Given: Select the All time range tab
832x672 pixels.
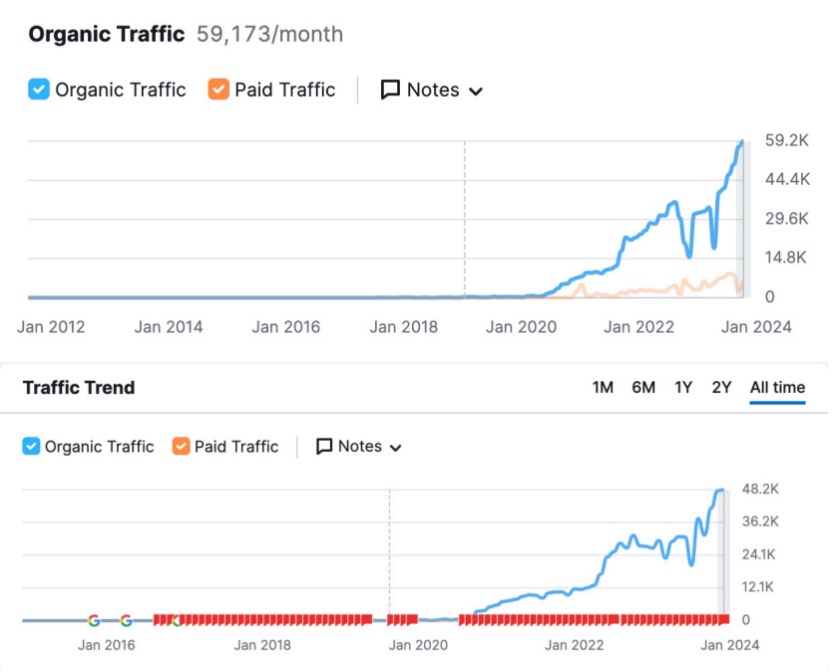Looking at the screenshot, I should (x=777, y=388).
